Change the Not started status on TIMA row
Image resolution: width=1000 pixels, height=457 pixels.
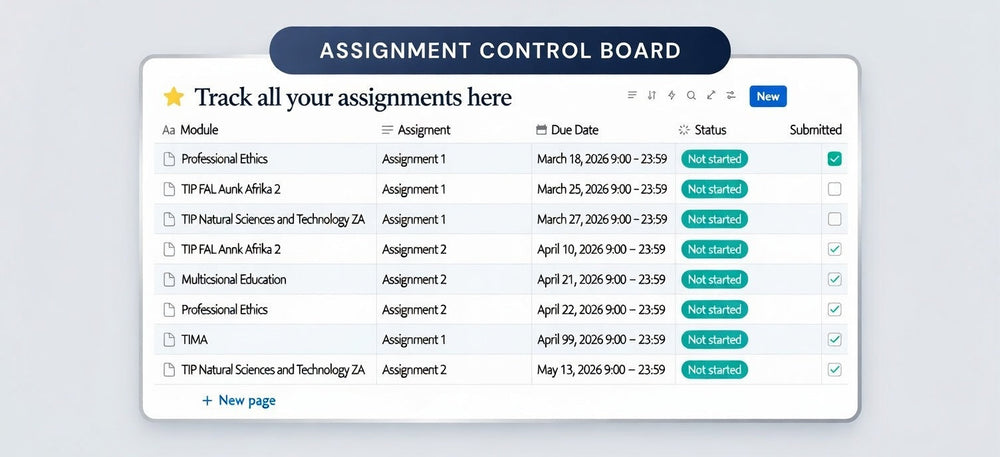tap(714, 340)
